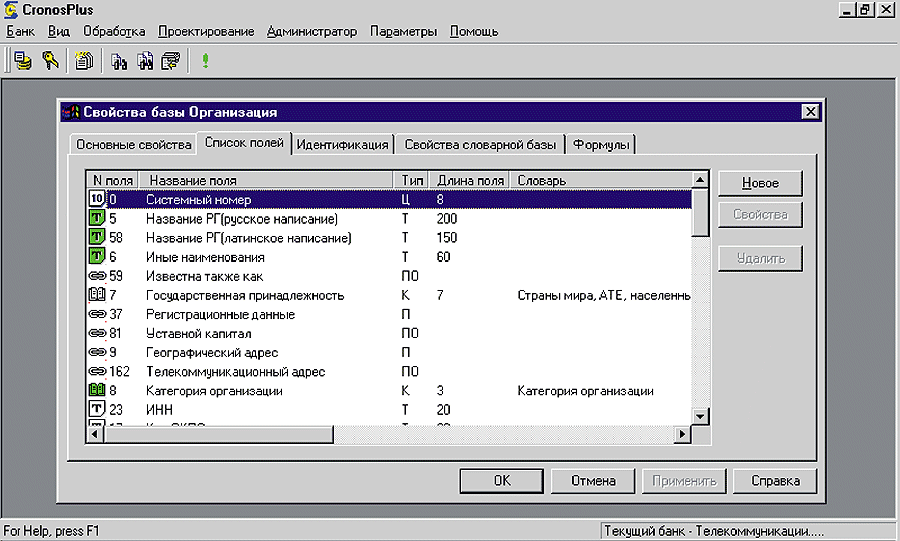Viewport: 900px width, 541px height.
Task: Click the Удалить button
Action: 761,259
